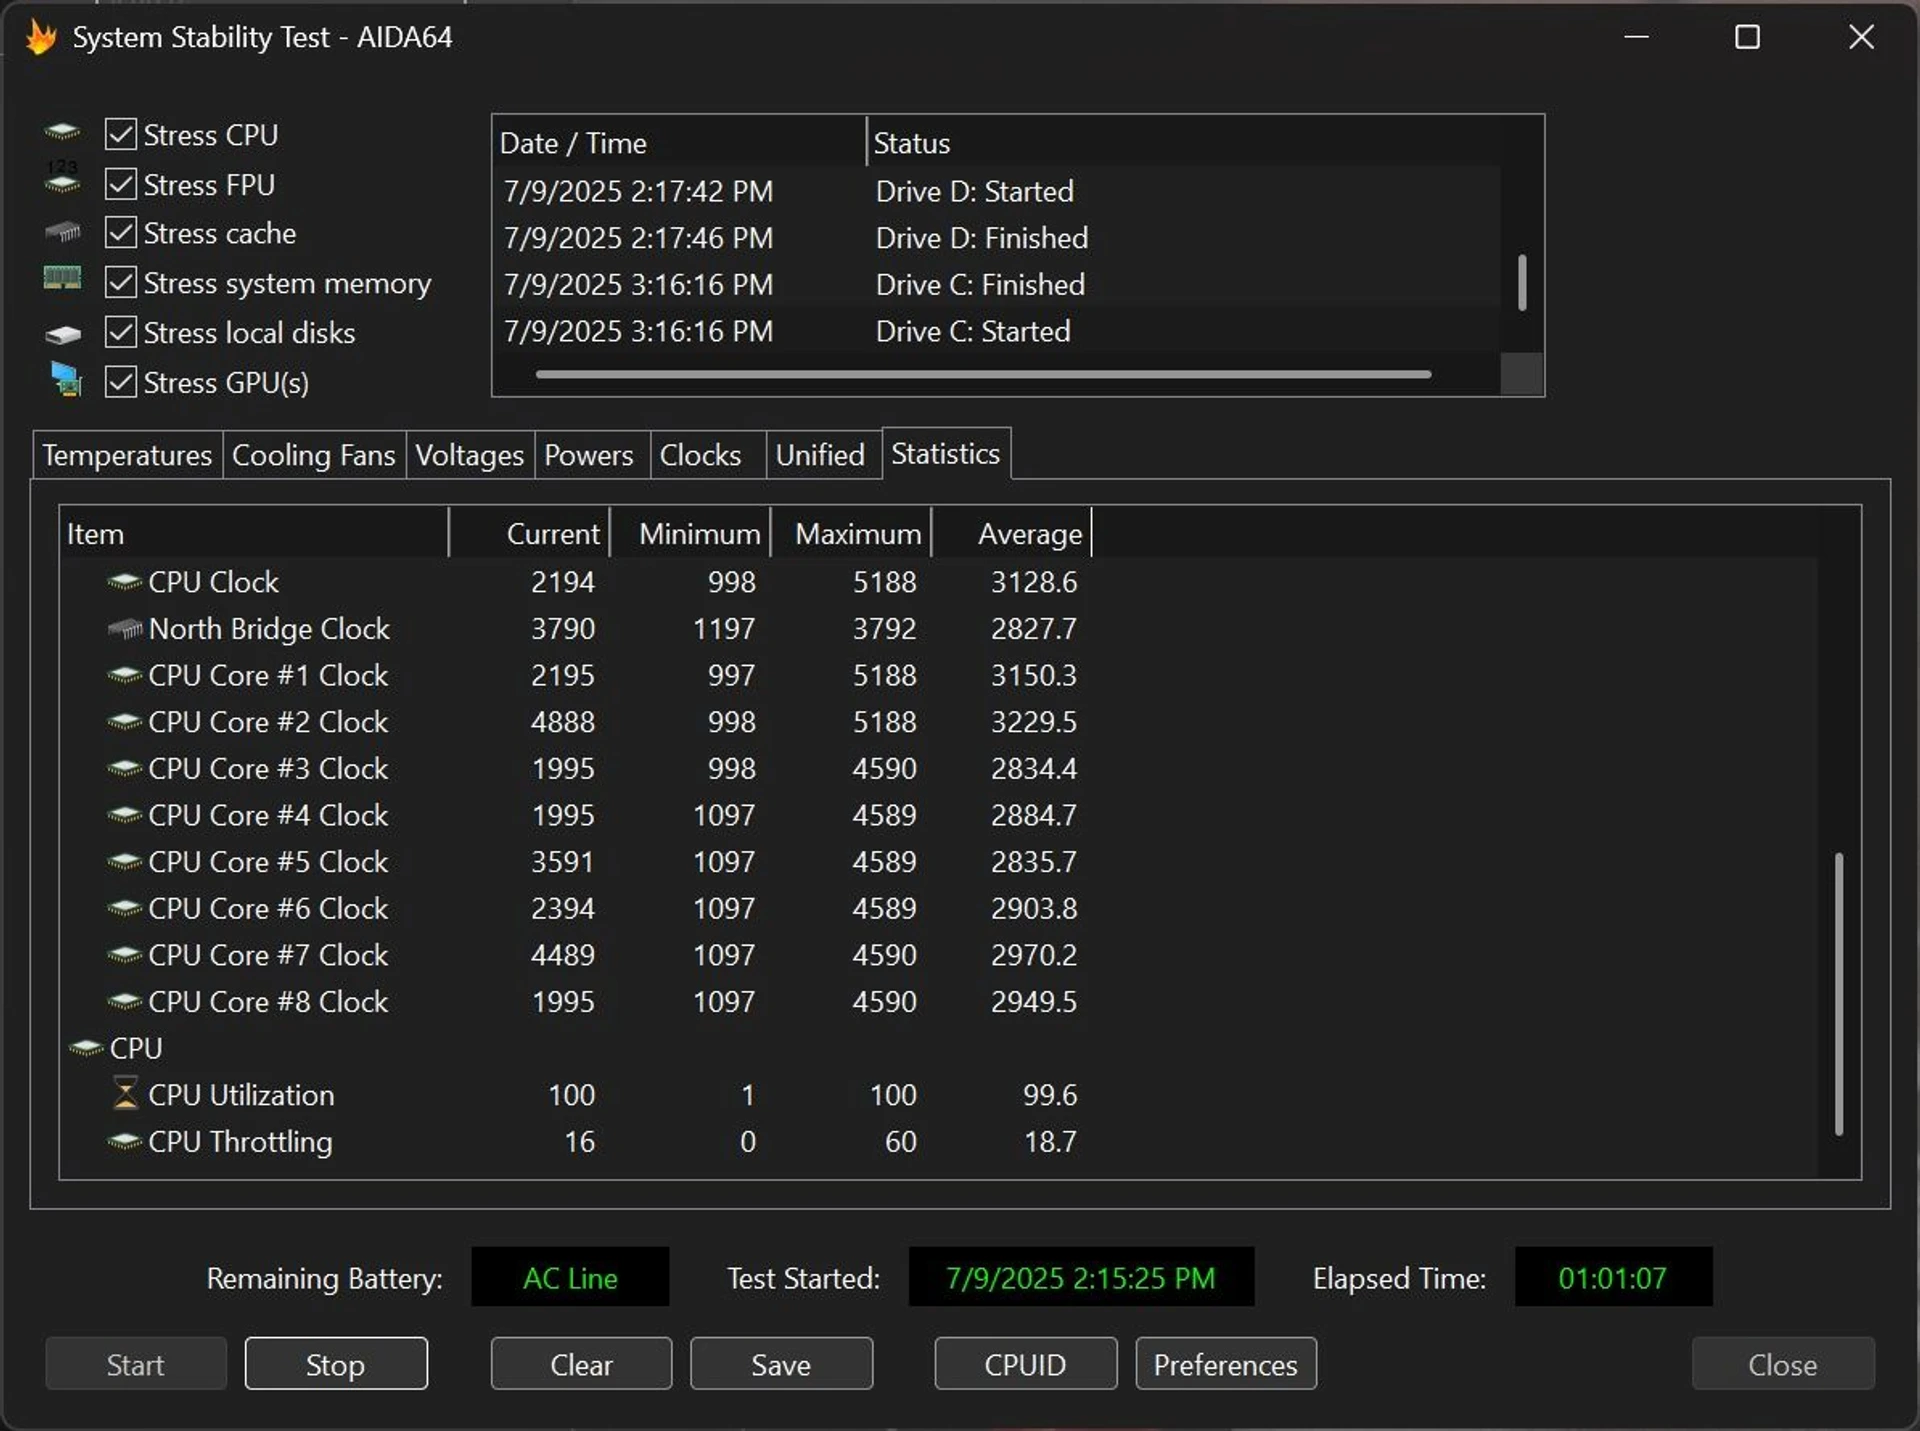Click the icon next to CPU Core #6 Clock
Image resolution: width=1920 pixels, height=1431 pixels.
pyautogui.click(x=124, y=909)
